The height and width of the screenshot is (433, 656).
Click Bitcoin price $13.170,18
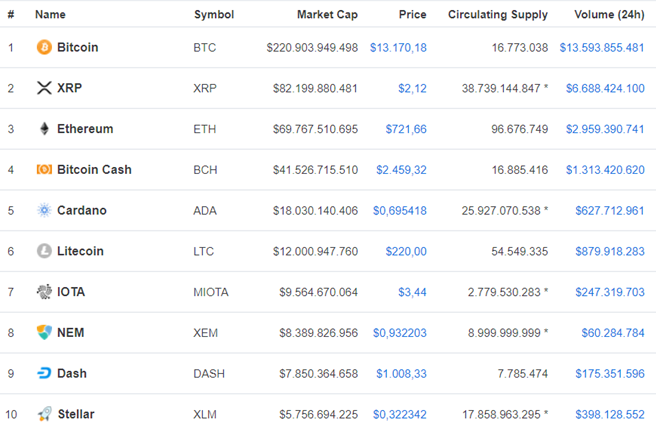coord(398,48)
